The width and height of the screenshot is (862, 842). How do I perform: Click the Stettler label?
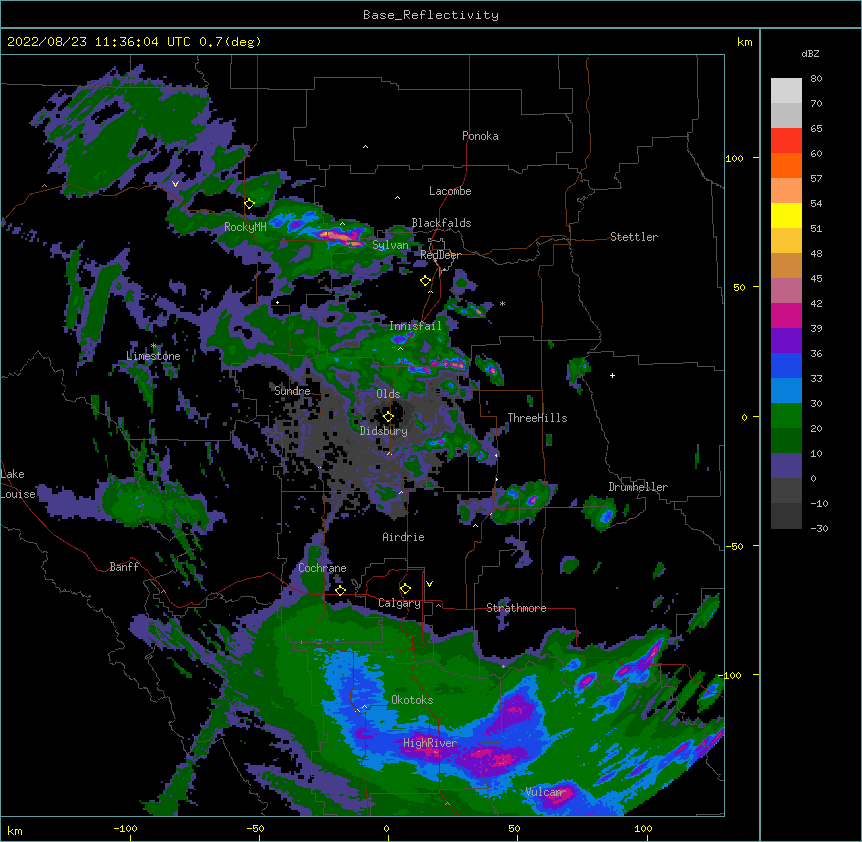coord(634,237)
